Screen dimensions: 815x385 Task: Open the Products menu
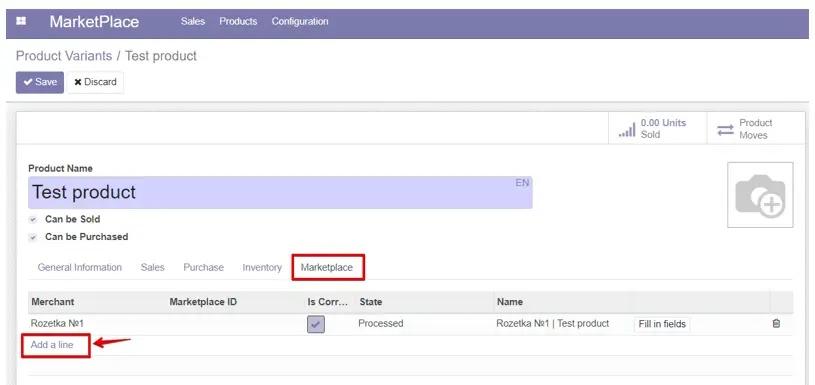coord(238,22)
